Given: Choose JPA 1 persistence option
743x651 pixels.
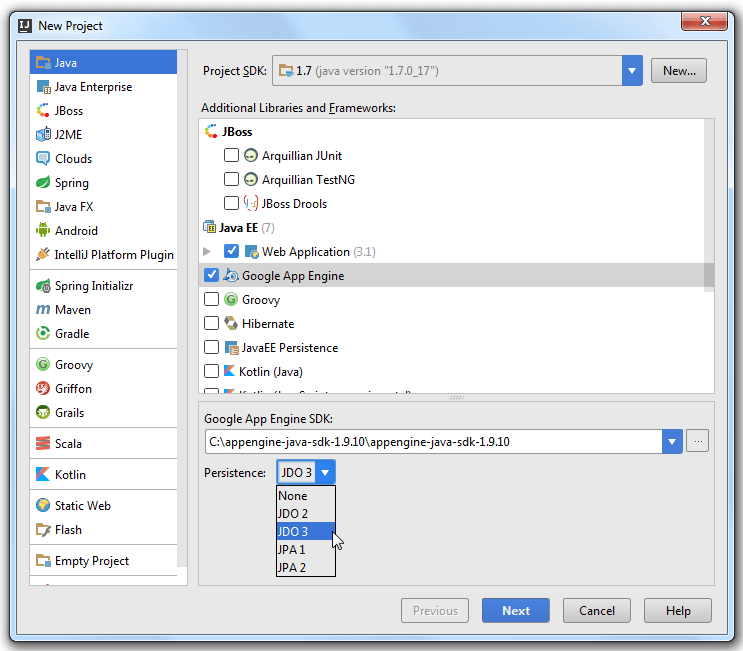Looking at the screenshot, I should pos(306,550).
